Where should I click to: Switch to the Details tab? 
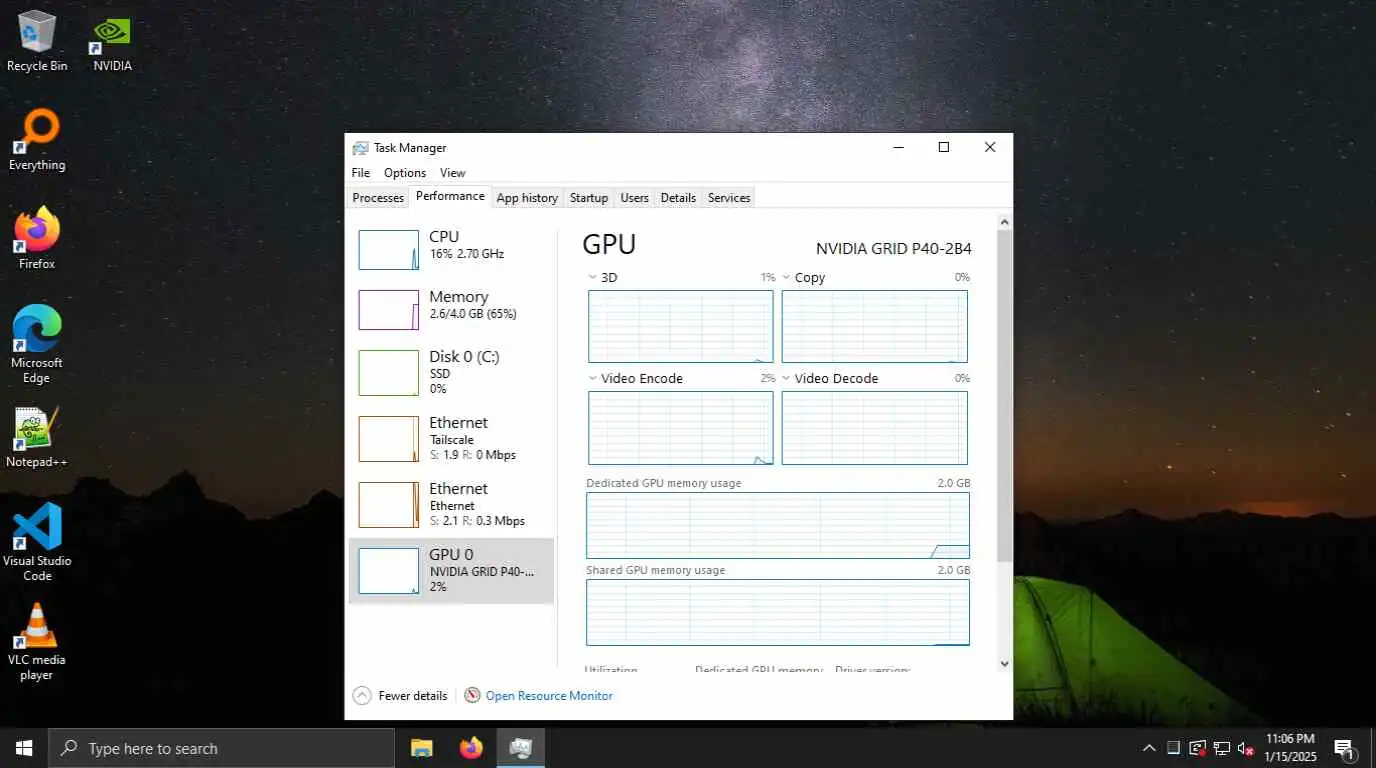point(678,198)
